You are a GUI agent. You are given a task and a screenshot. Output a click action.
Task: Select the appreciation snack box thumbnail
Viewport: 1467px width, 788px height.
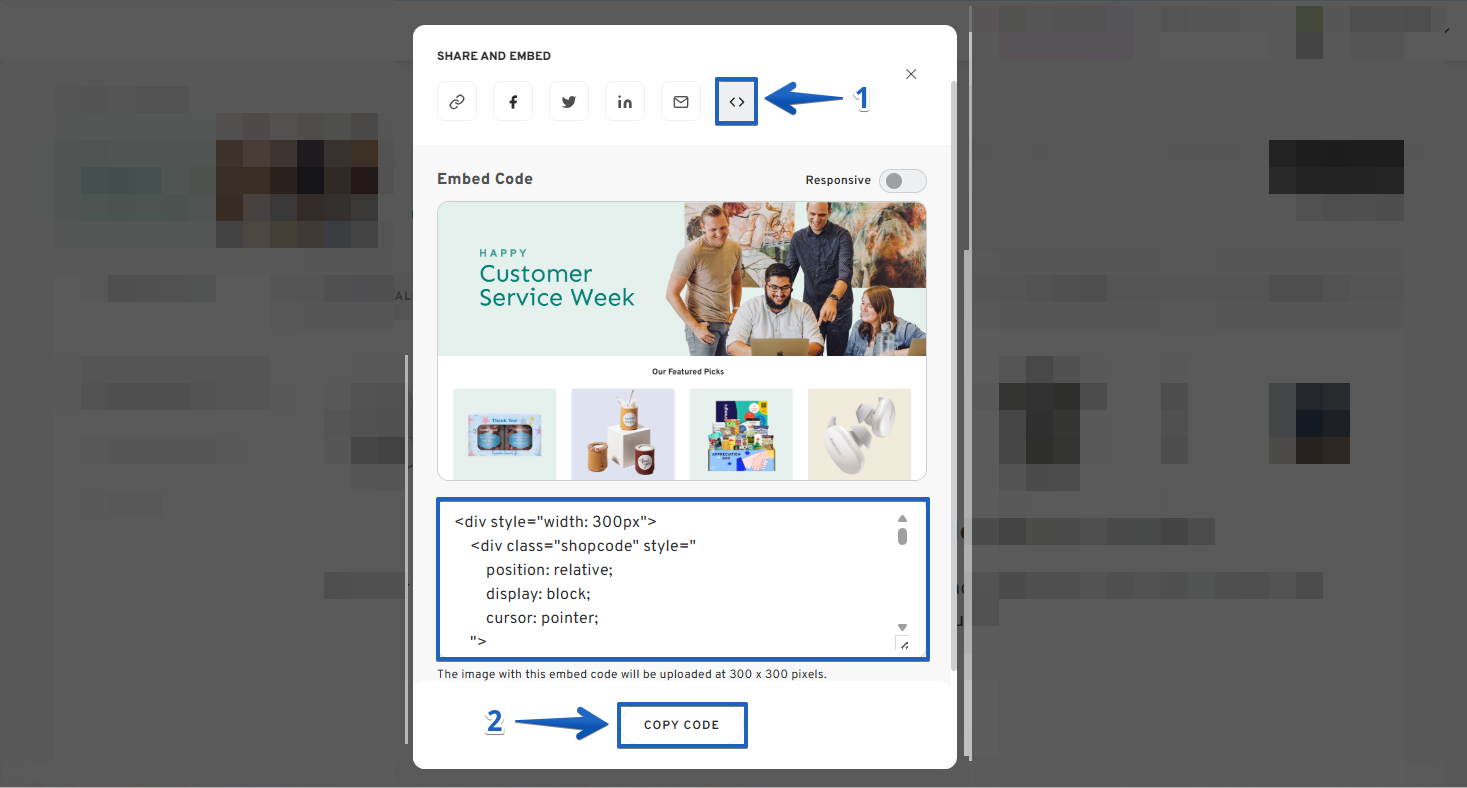[x=741, y=434]
